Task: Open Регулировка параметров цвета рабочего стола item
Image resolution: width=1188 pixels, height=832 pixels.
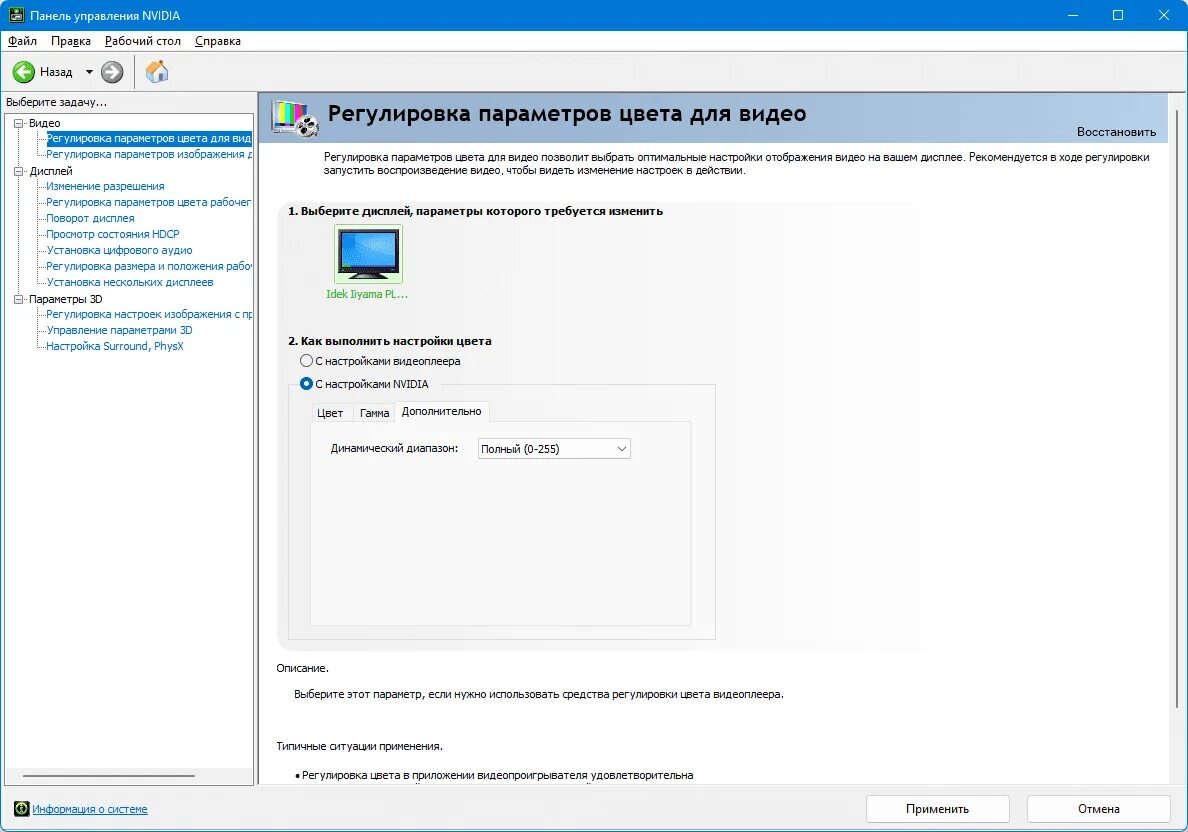Action: [x=148, y=202]
